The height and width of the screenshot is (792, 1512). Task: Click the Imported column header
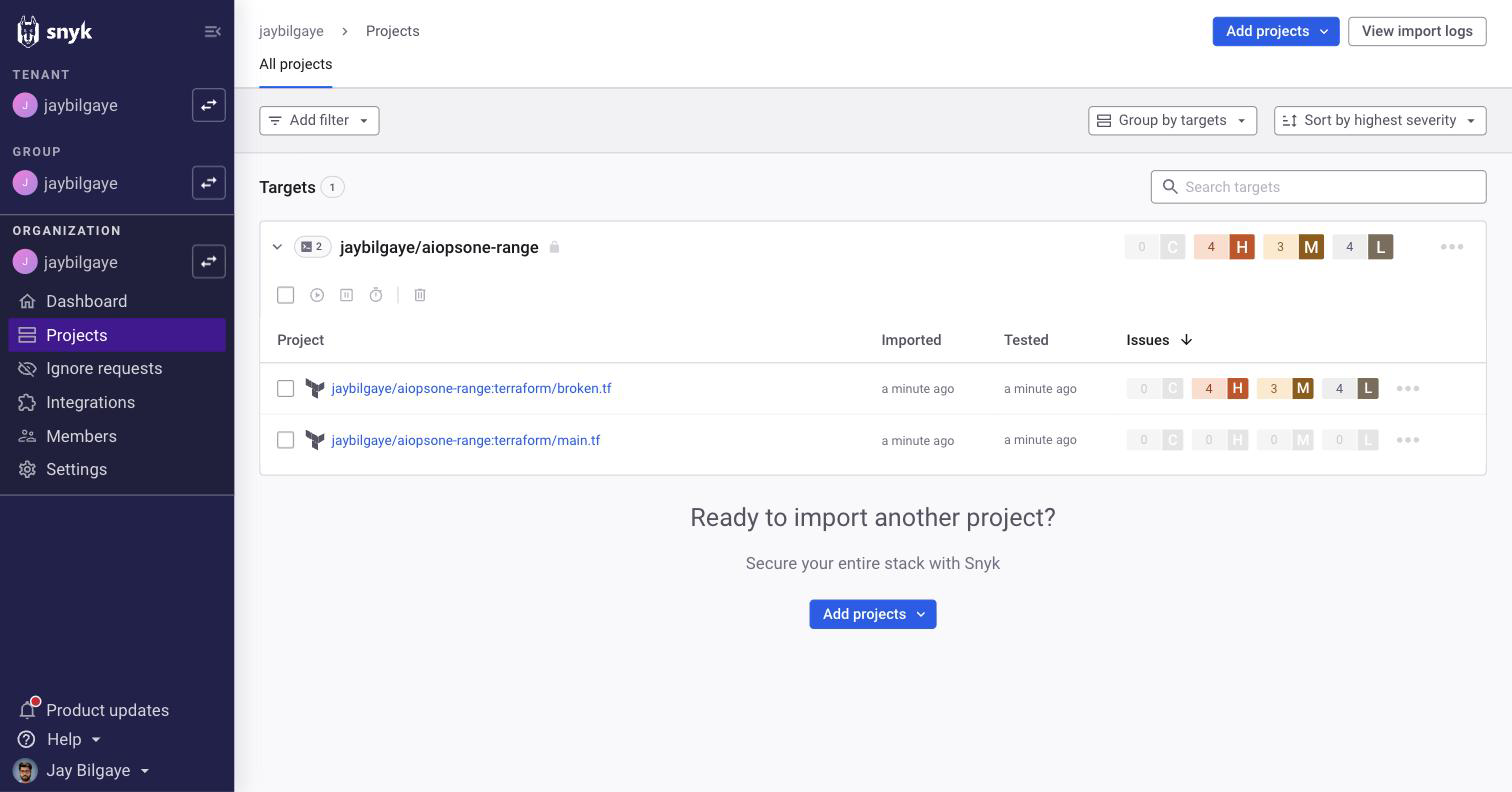pyautogui.click(x=911, y=340)
